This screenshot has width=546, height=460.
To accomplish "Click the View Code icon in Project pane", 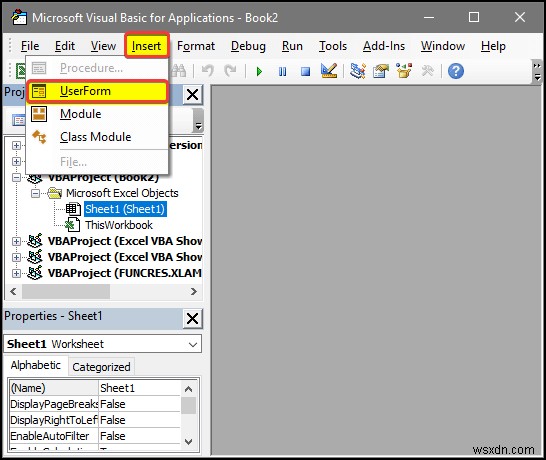I will [x=18, y=120].
